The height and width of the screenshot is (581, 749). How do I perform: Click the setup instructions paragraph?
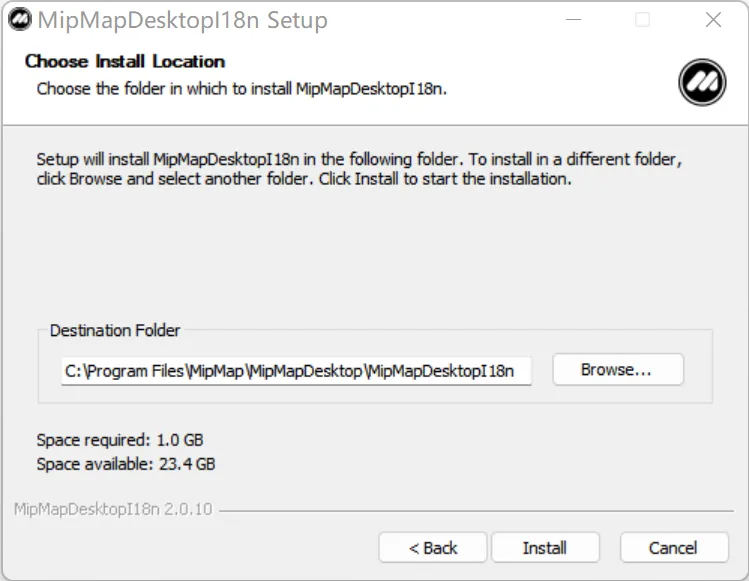pyautogui.click(x=360, y=169)
